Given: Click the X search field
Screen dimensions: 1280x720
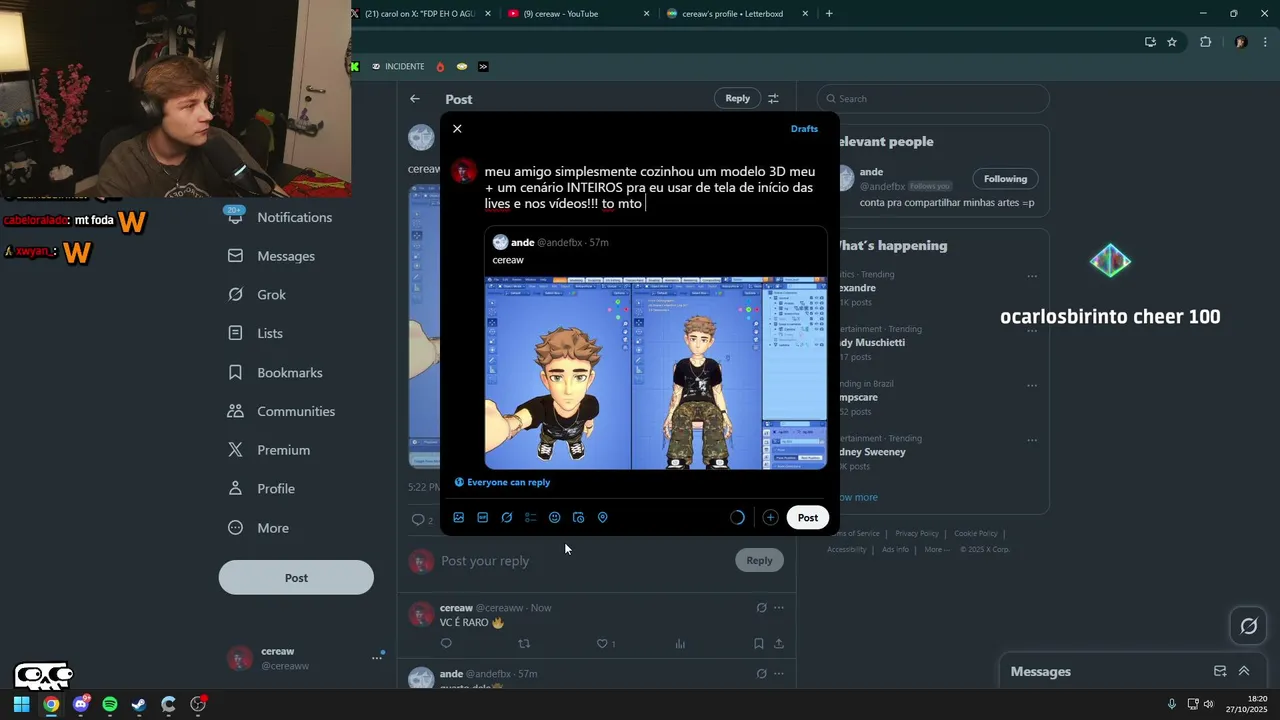Looking at the screenshot, I should pyautogui.click(x=933, y=99).
